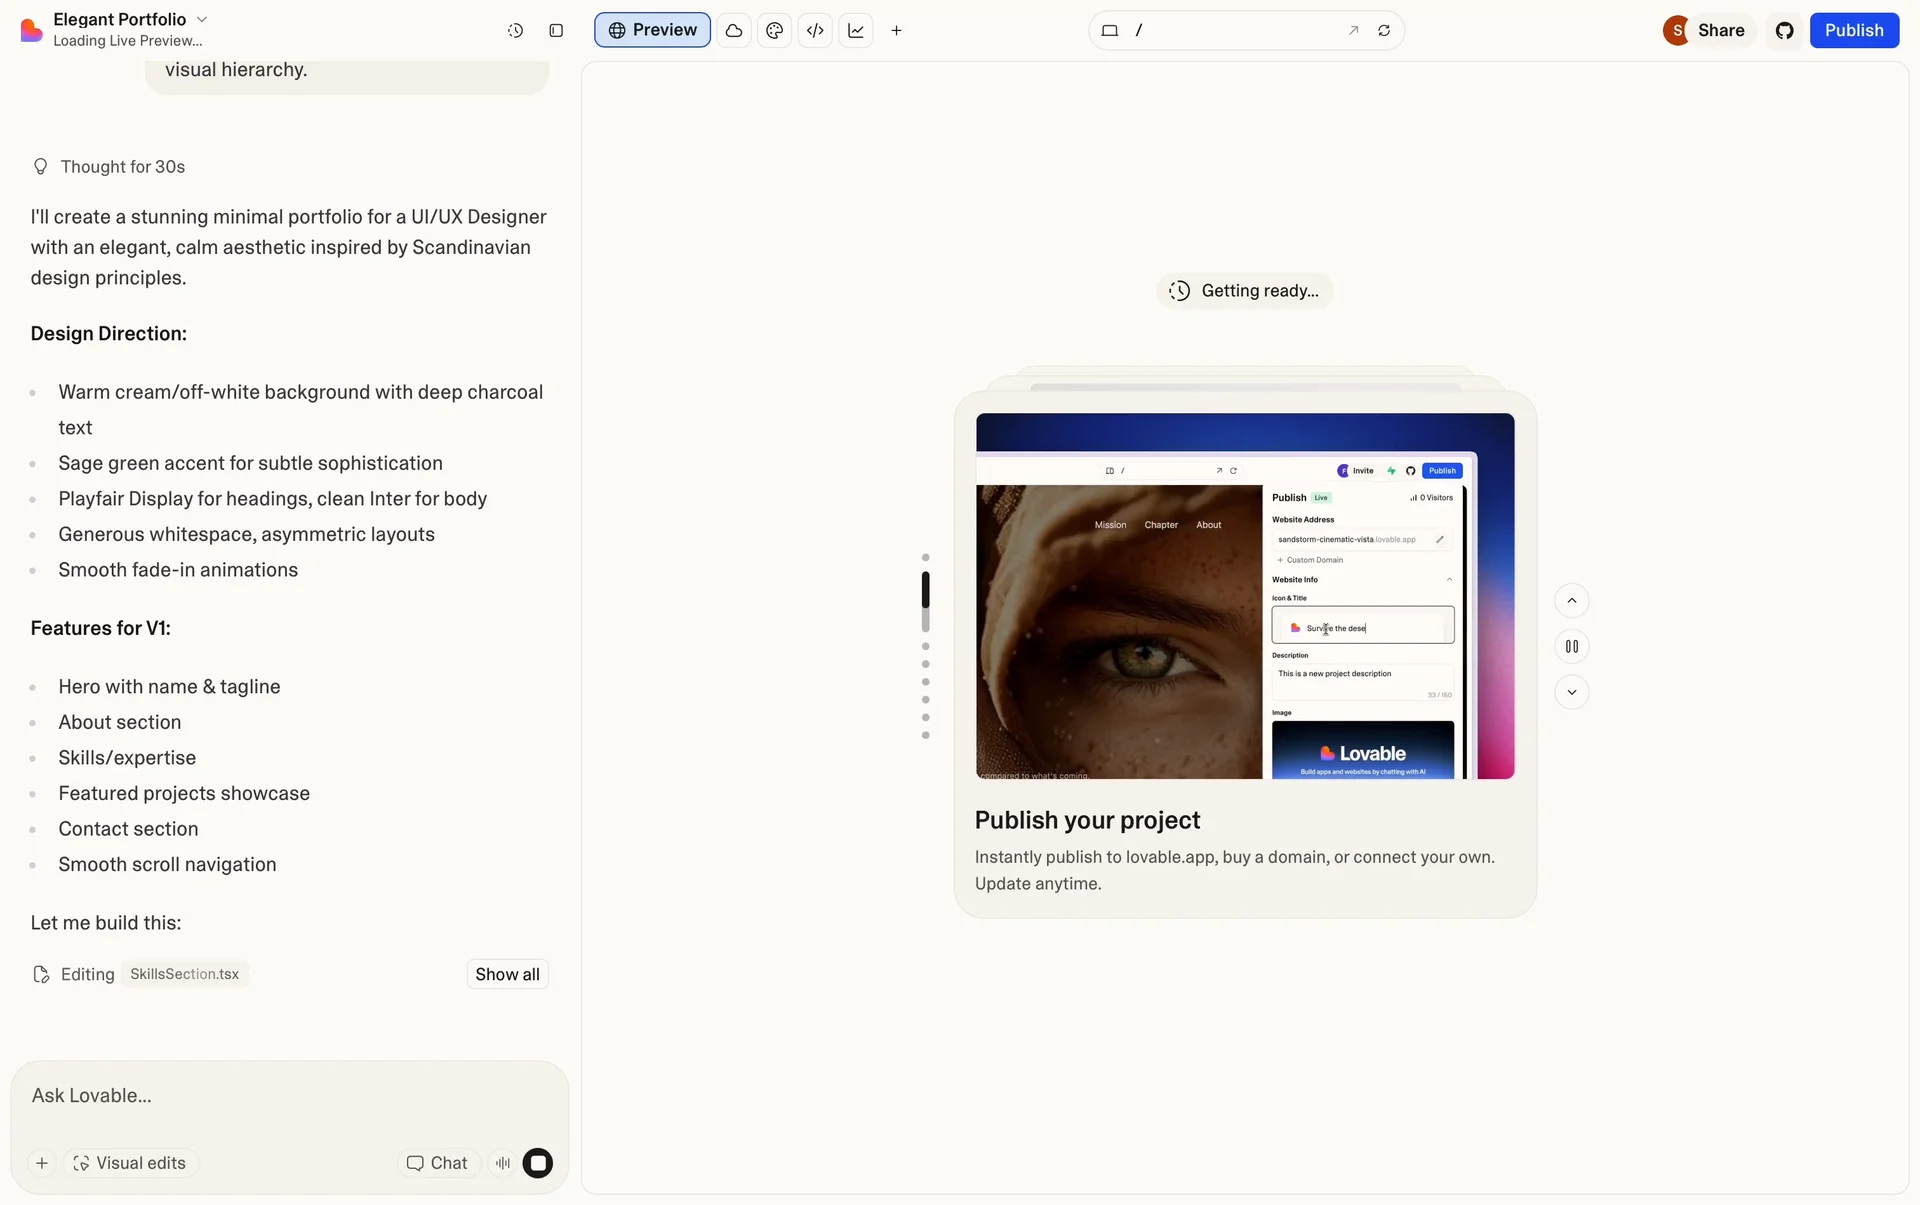Refresh the preview with the reload icon
The width and height of the screenshot is (1920, 1205).
(1384, 31)
